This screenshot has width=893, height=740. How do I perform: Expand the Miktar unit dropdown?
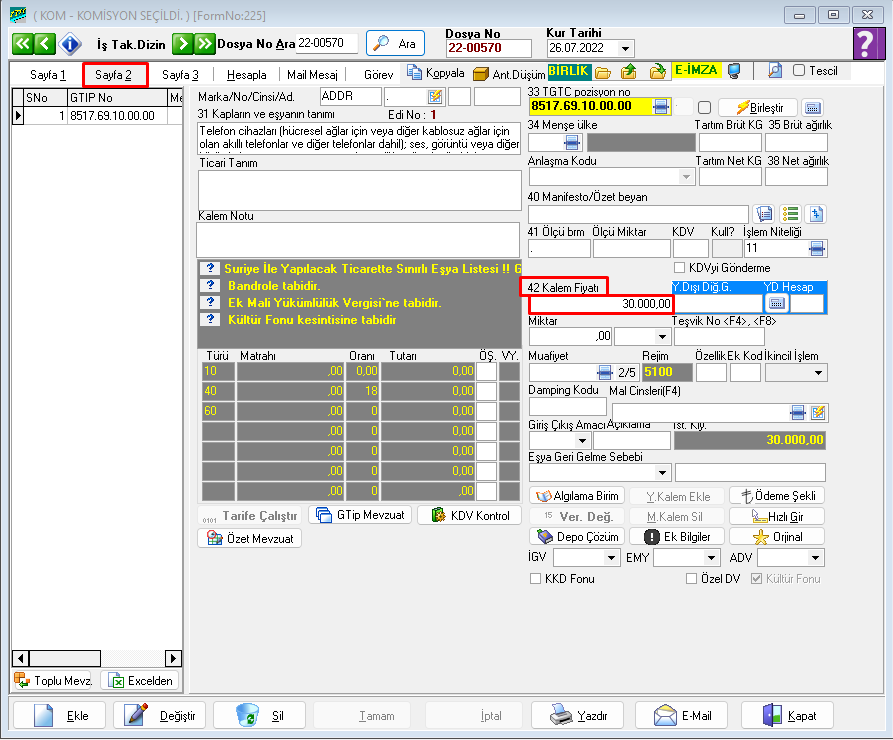click(x=662, y=336)
